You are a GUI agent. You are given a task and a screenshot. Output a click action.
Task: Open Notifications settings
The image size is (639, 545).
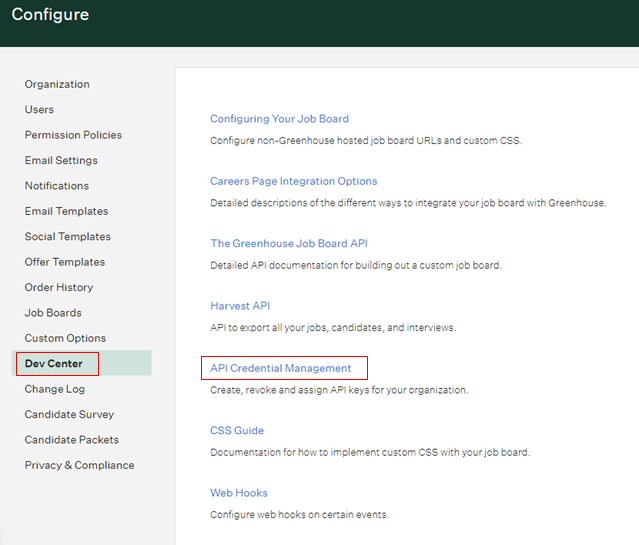(x=57, y=185)
